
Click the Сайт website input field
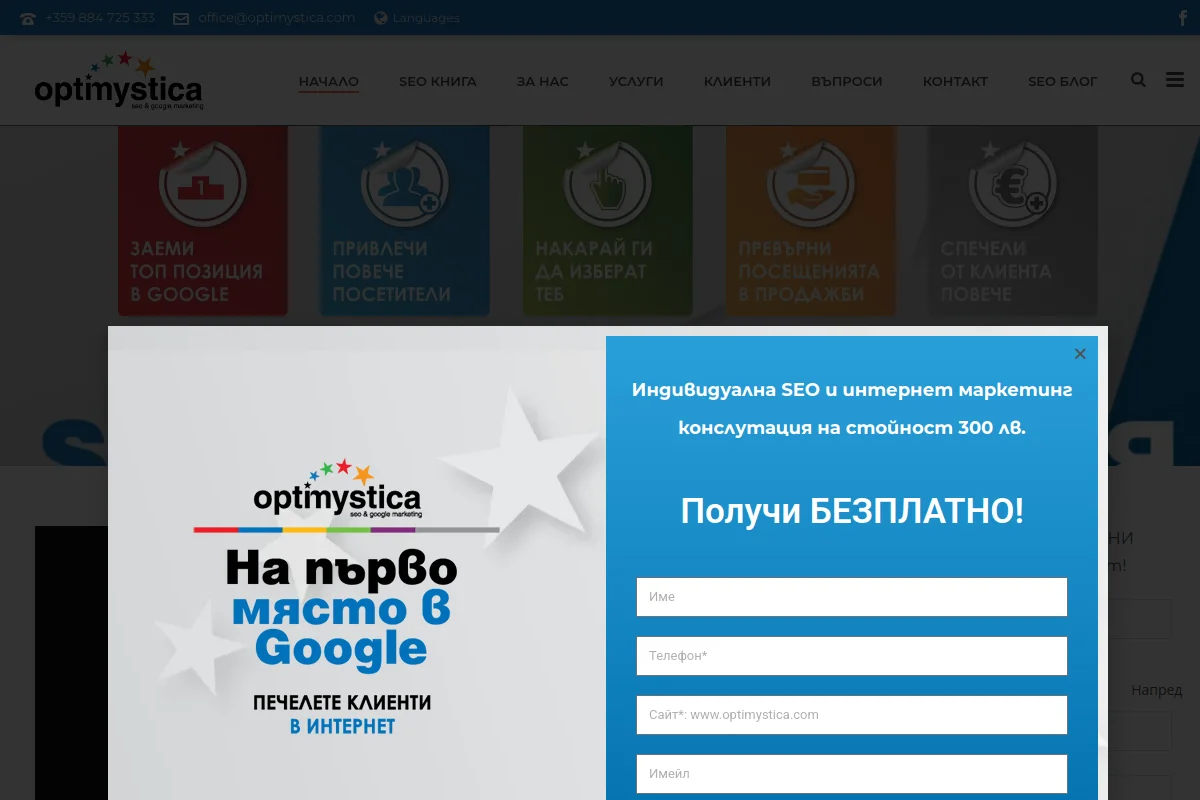point(852,715)
